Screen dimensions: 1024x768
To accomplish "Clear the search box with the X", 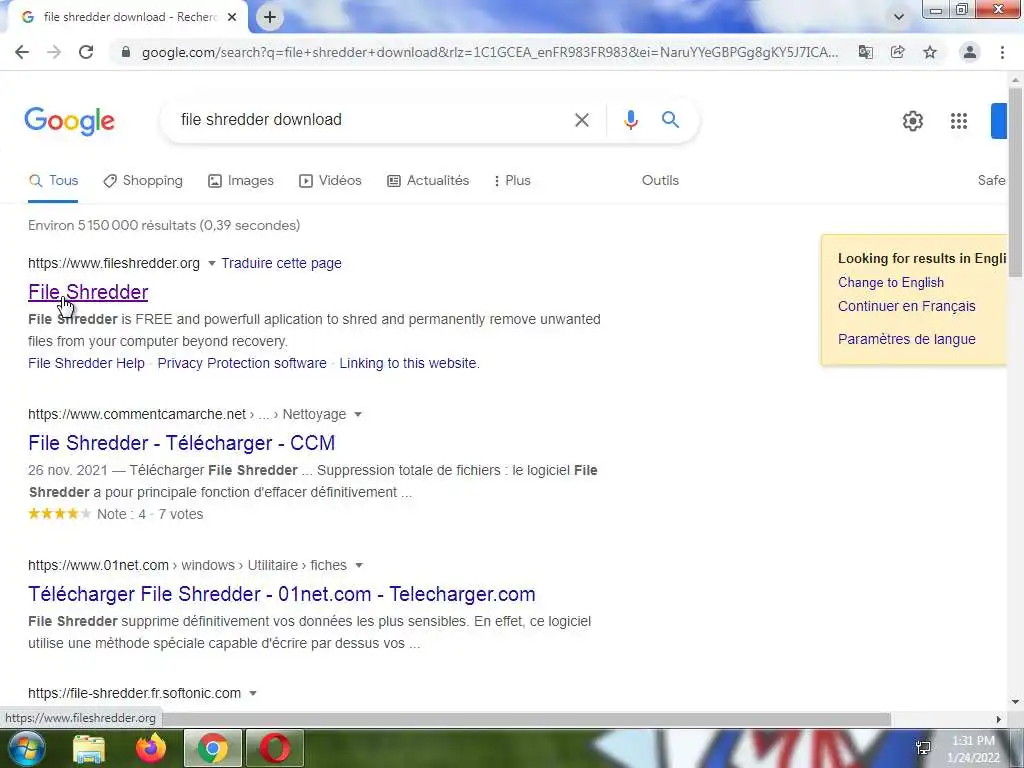I will click(x=582, y=120).
